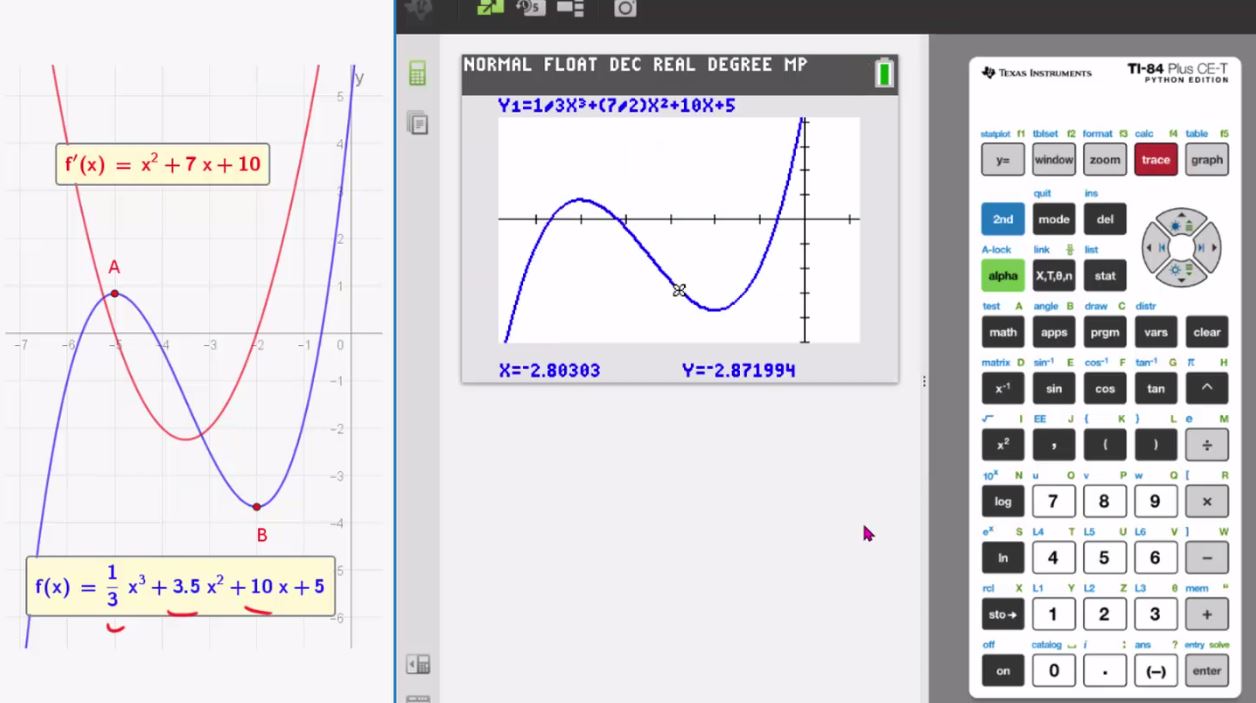Click the on key on the calculator
1256x703 pixels.
click(x=1003, y=671)
